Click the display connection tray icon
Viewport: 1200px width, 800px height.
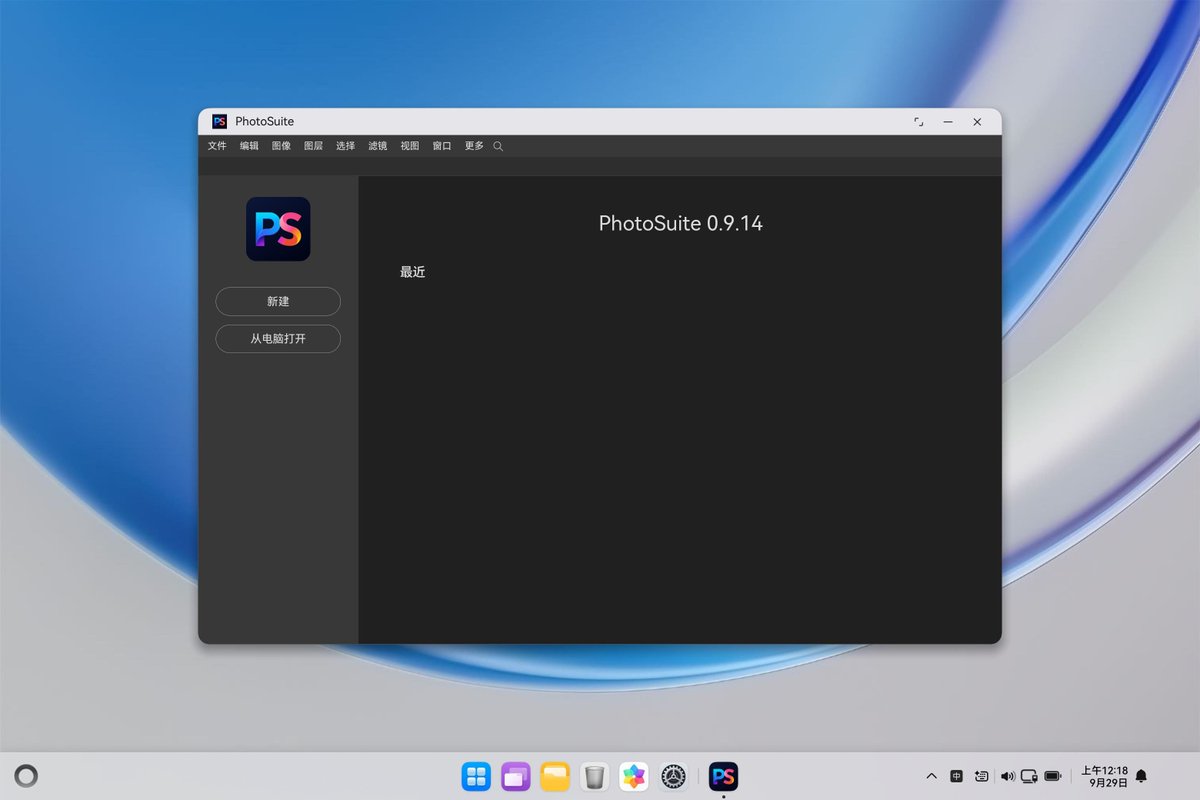click(x=1029, y=776)
